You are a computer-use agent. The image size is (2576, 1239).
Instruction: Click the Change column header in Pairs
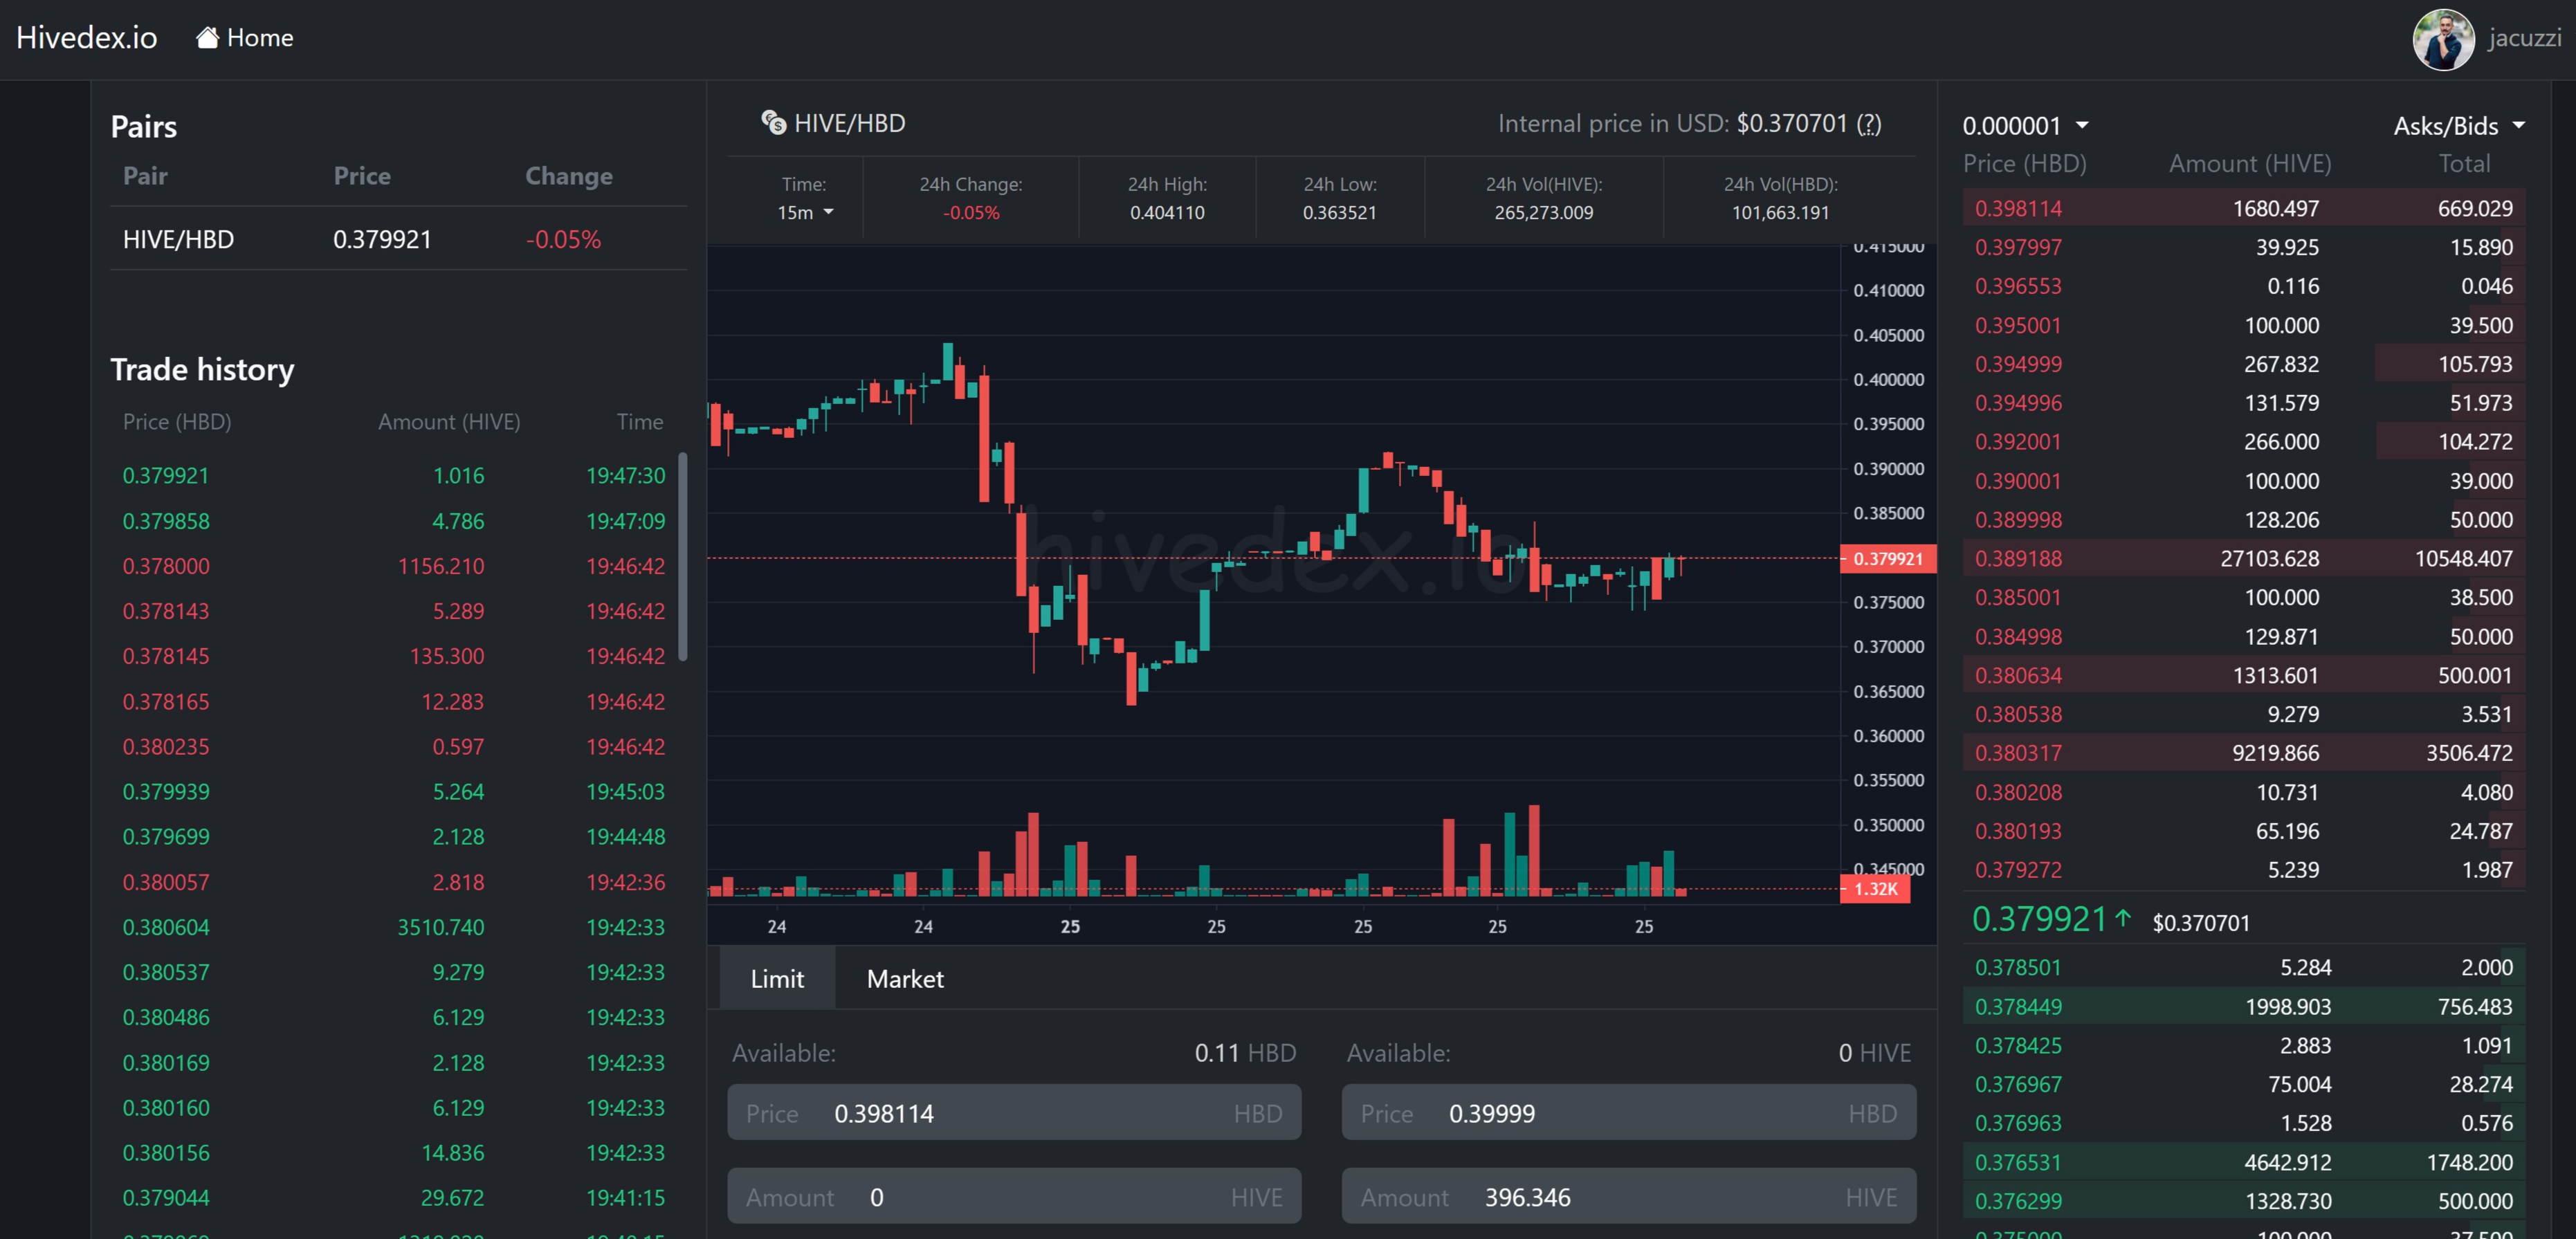[569, 176]
